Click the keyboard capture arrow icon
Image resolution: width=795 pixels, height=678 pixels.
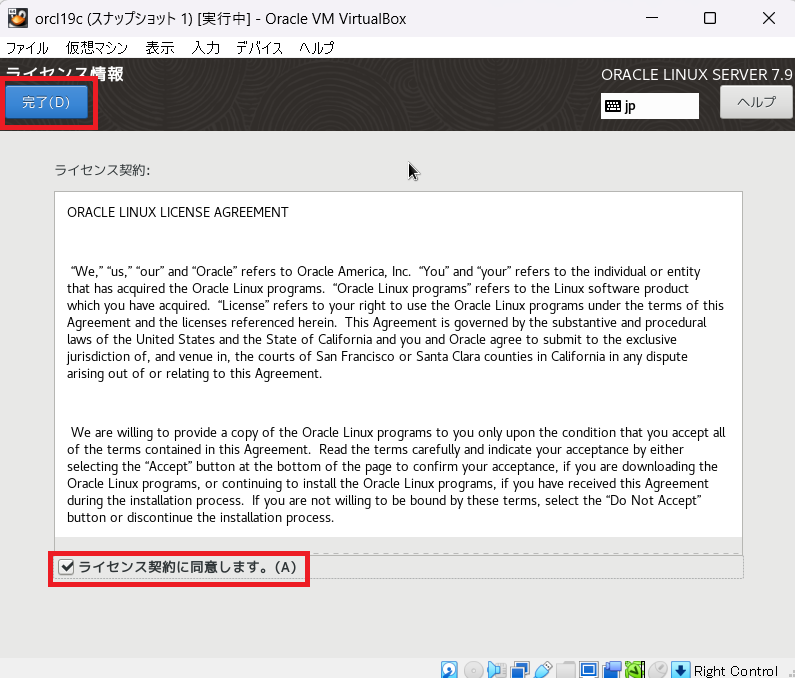[x=680, y=669]
